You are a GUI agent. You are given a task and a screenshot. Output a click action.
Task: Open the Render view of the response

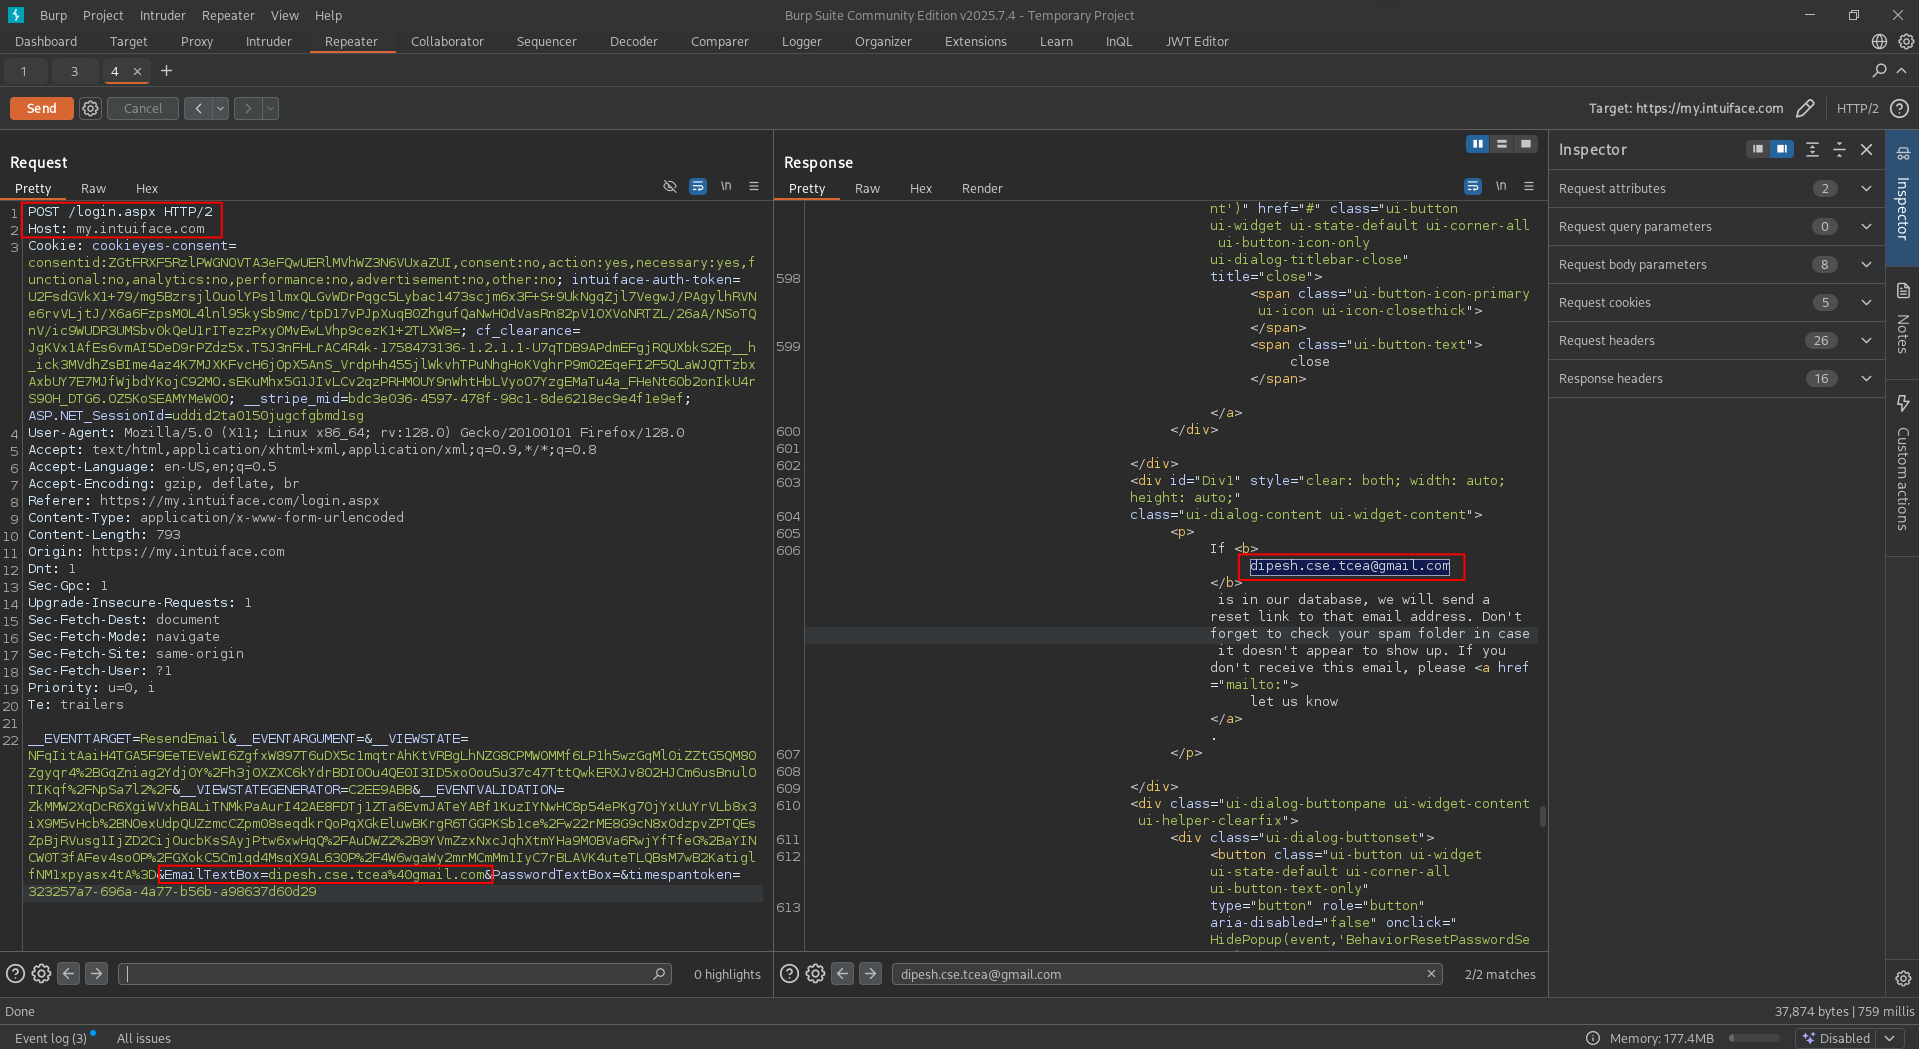click(981, 189)
